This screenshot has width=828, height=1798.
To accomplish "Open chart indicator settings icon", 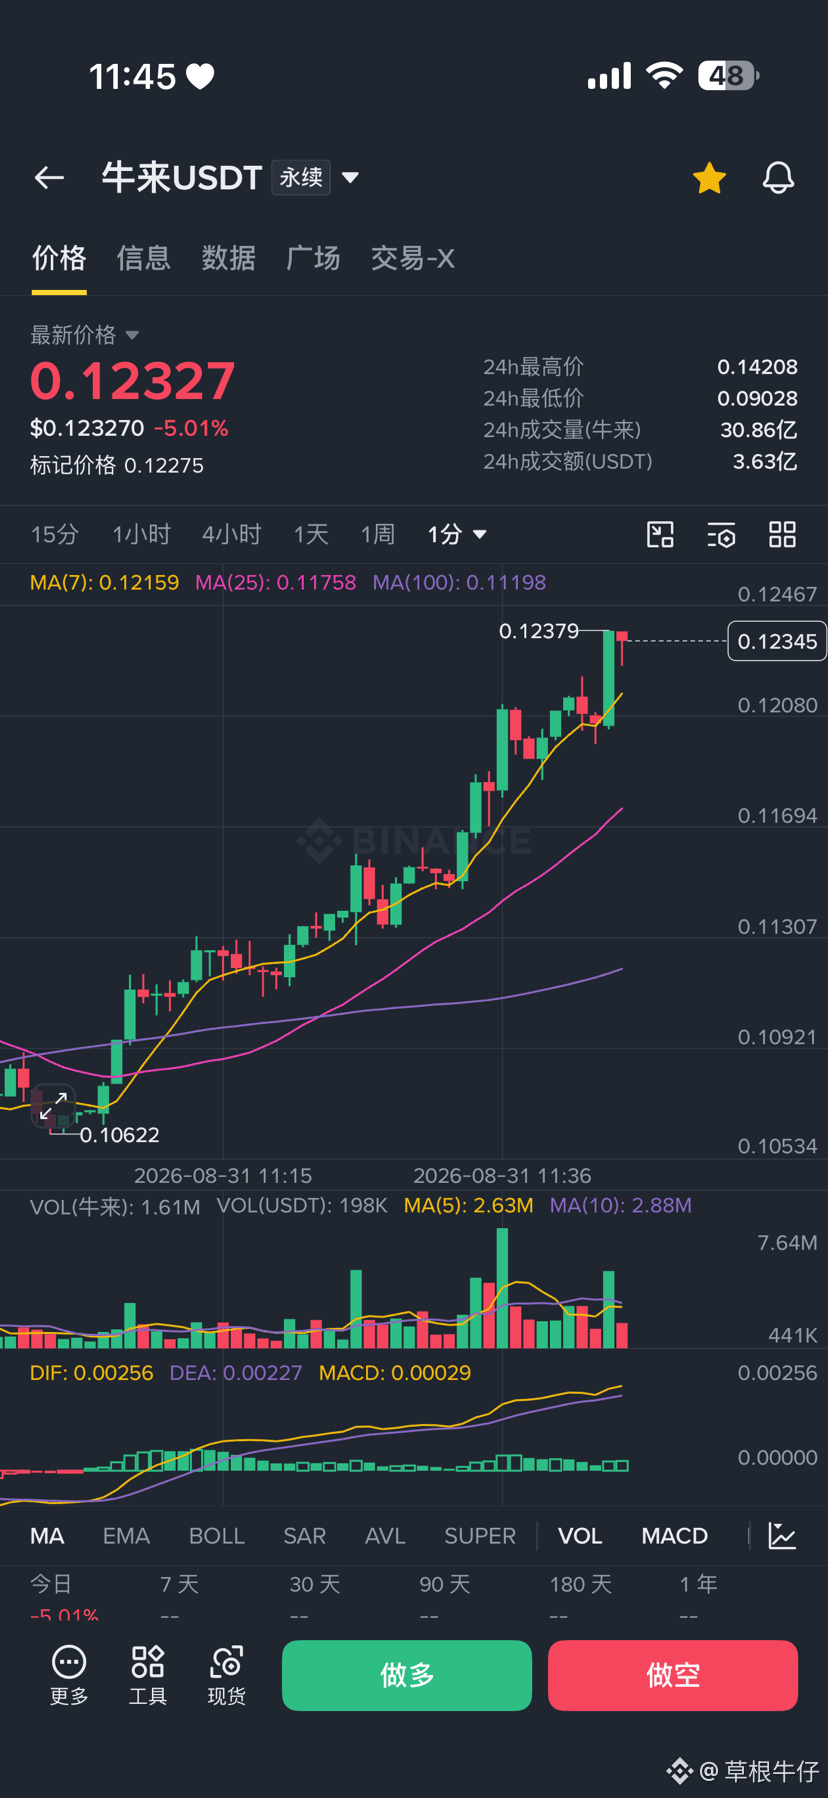I will (x=721, y=535).
